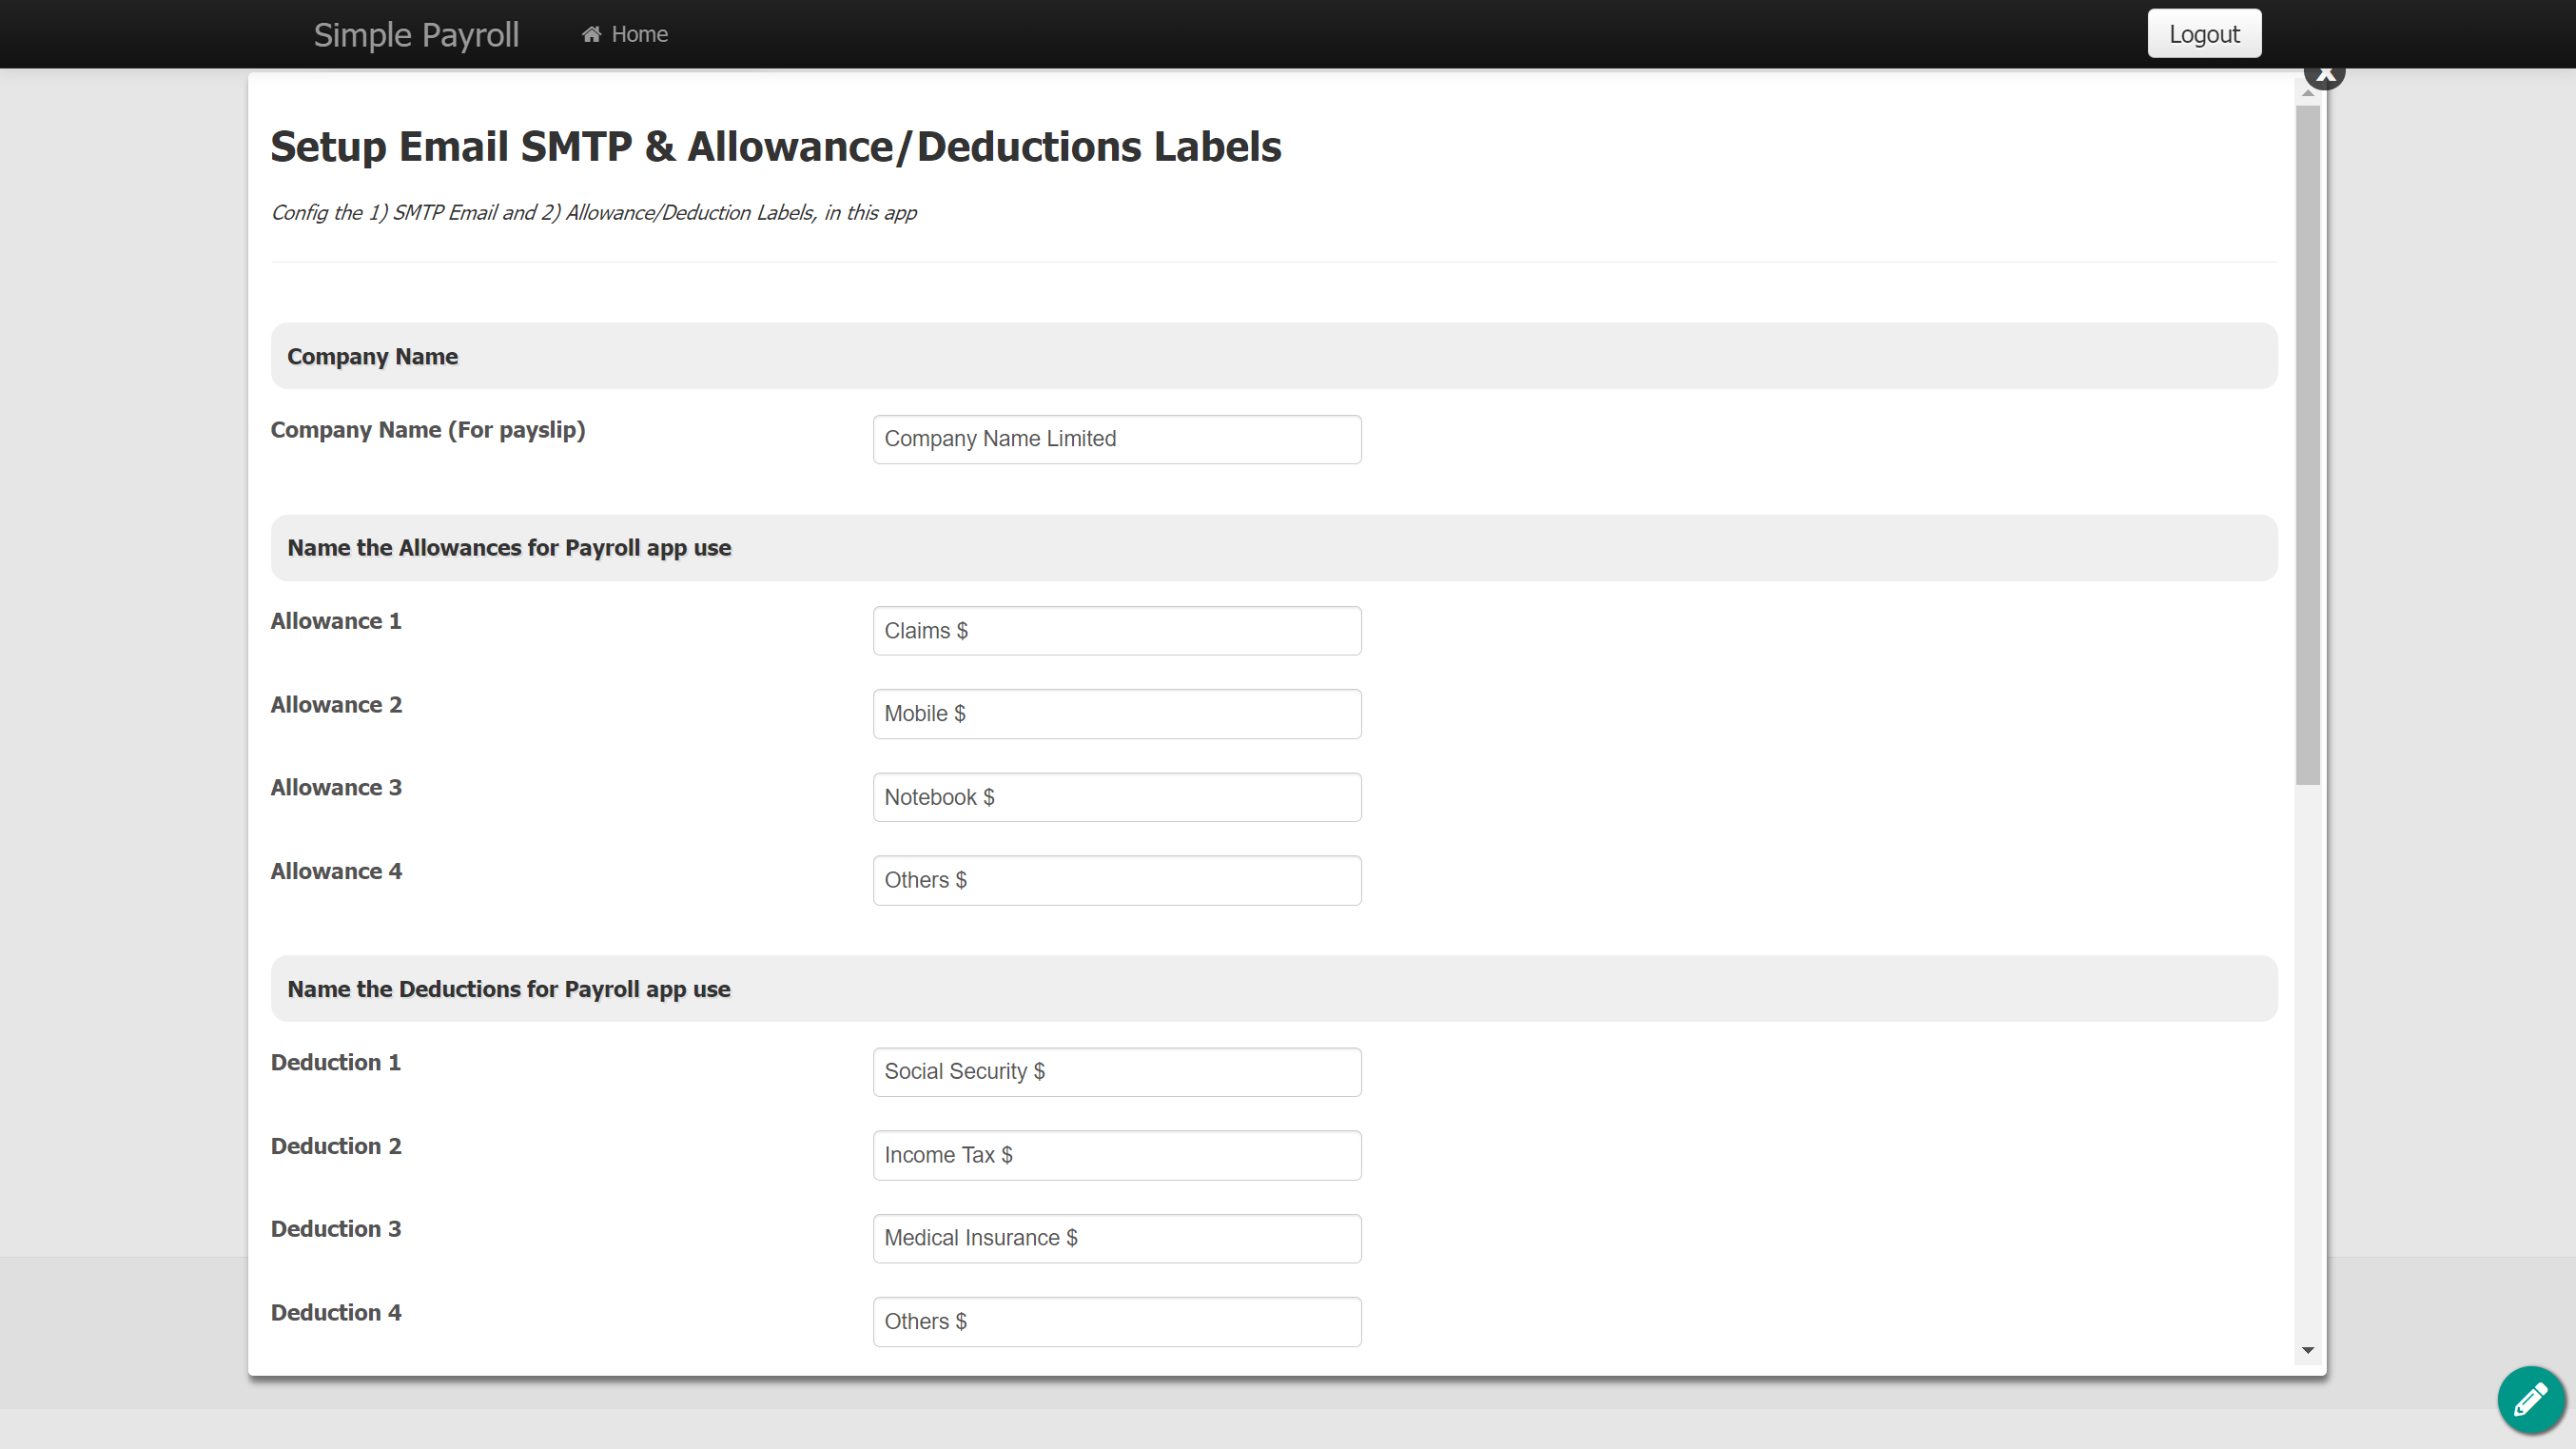The height and width of the screenshot is (1449, 2576).
Task: Click the Allowance 3 label
Action: (336, 788)
